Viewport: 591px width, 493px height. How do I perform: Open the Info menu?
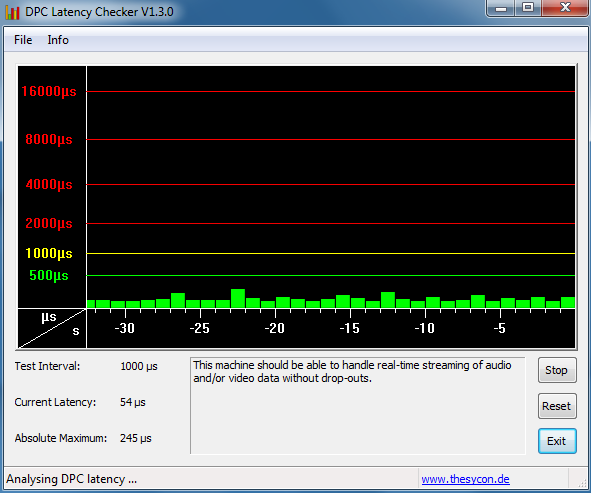58,40
